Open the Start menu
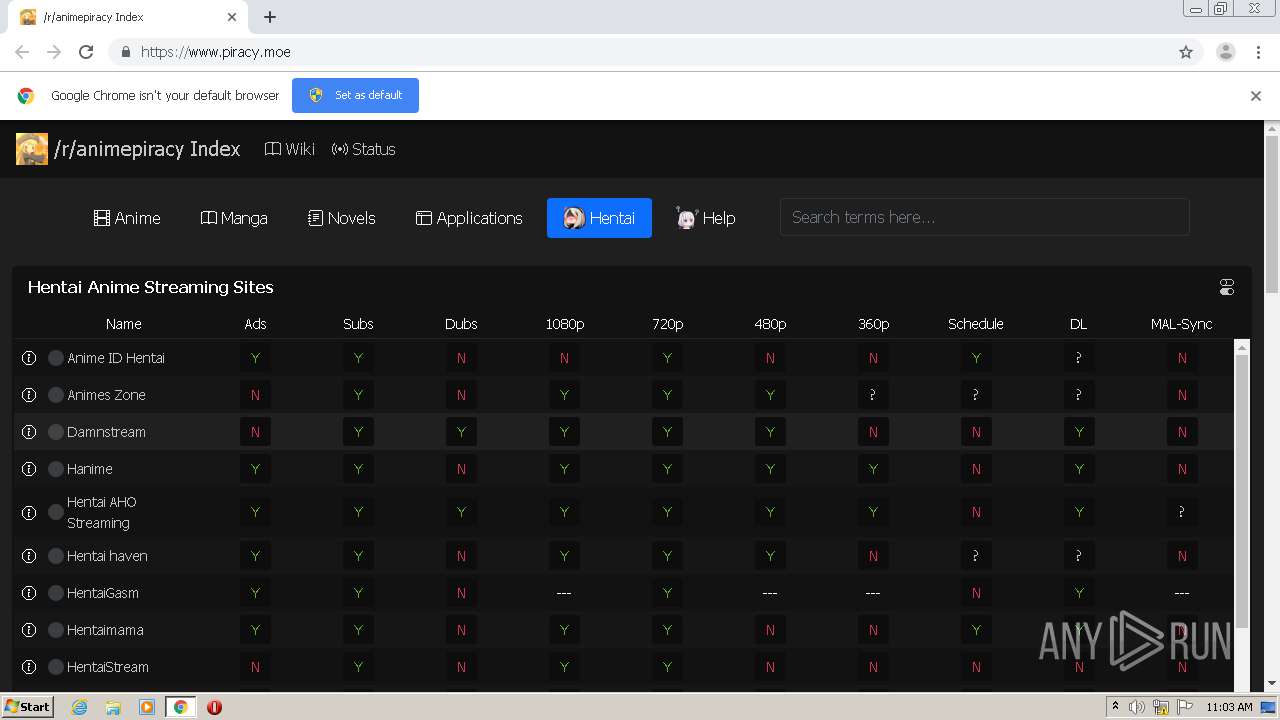Image resolution: width=1280 pixels, height=720 pixels. [28, 707]
